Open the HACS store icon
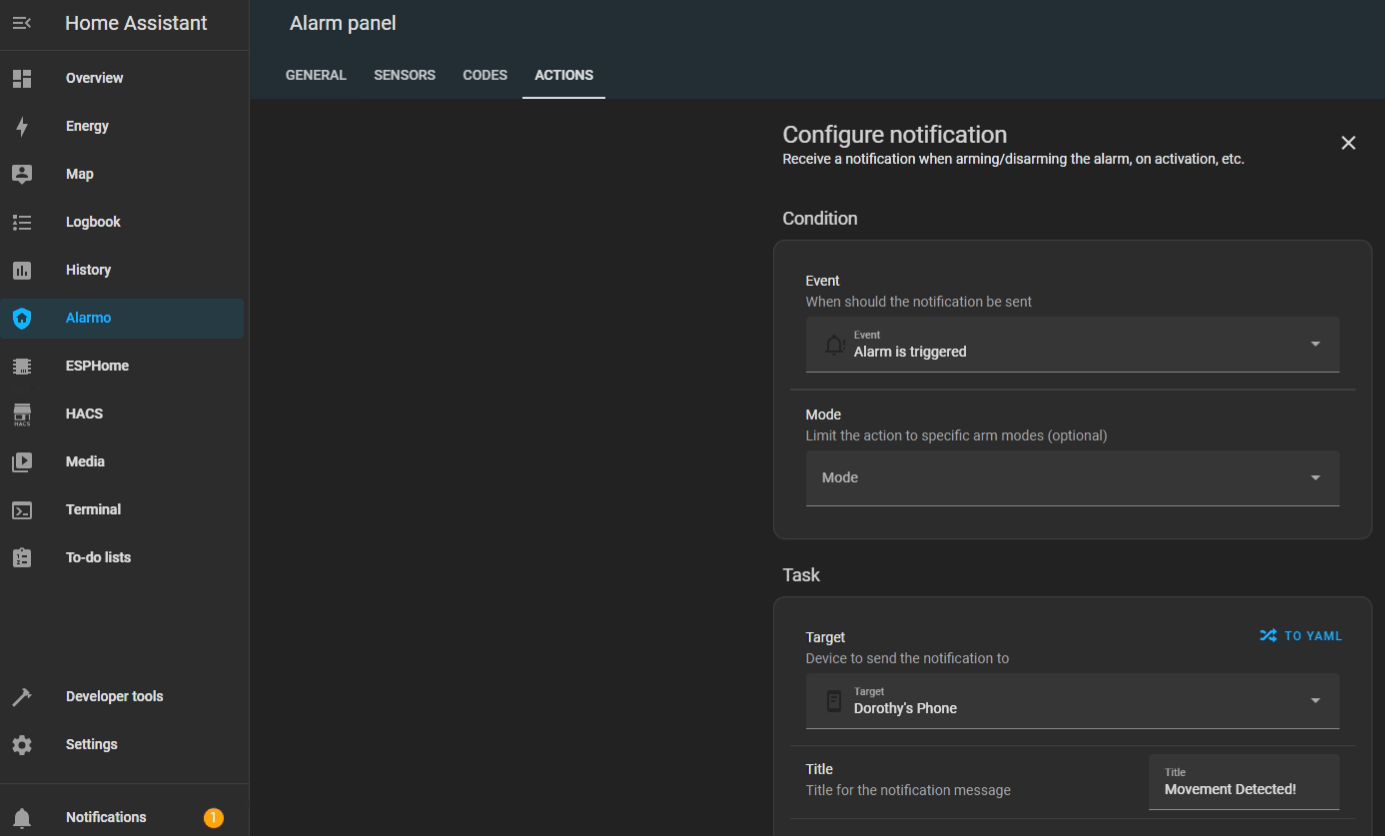The height and width of the screenshot is (836, 1385). (22, 414)
